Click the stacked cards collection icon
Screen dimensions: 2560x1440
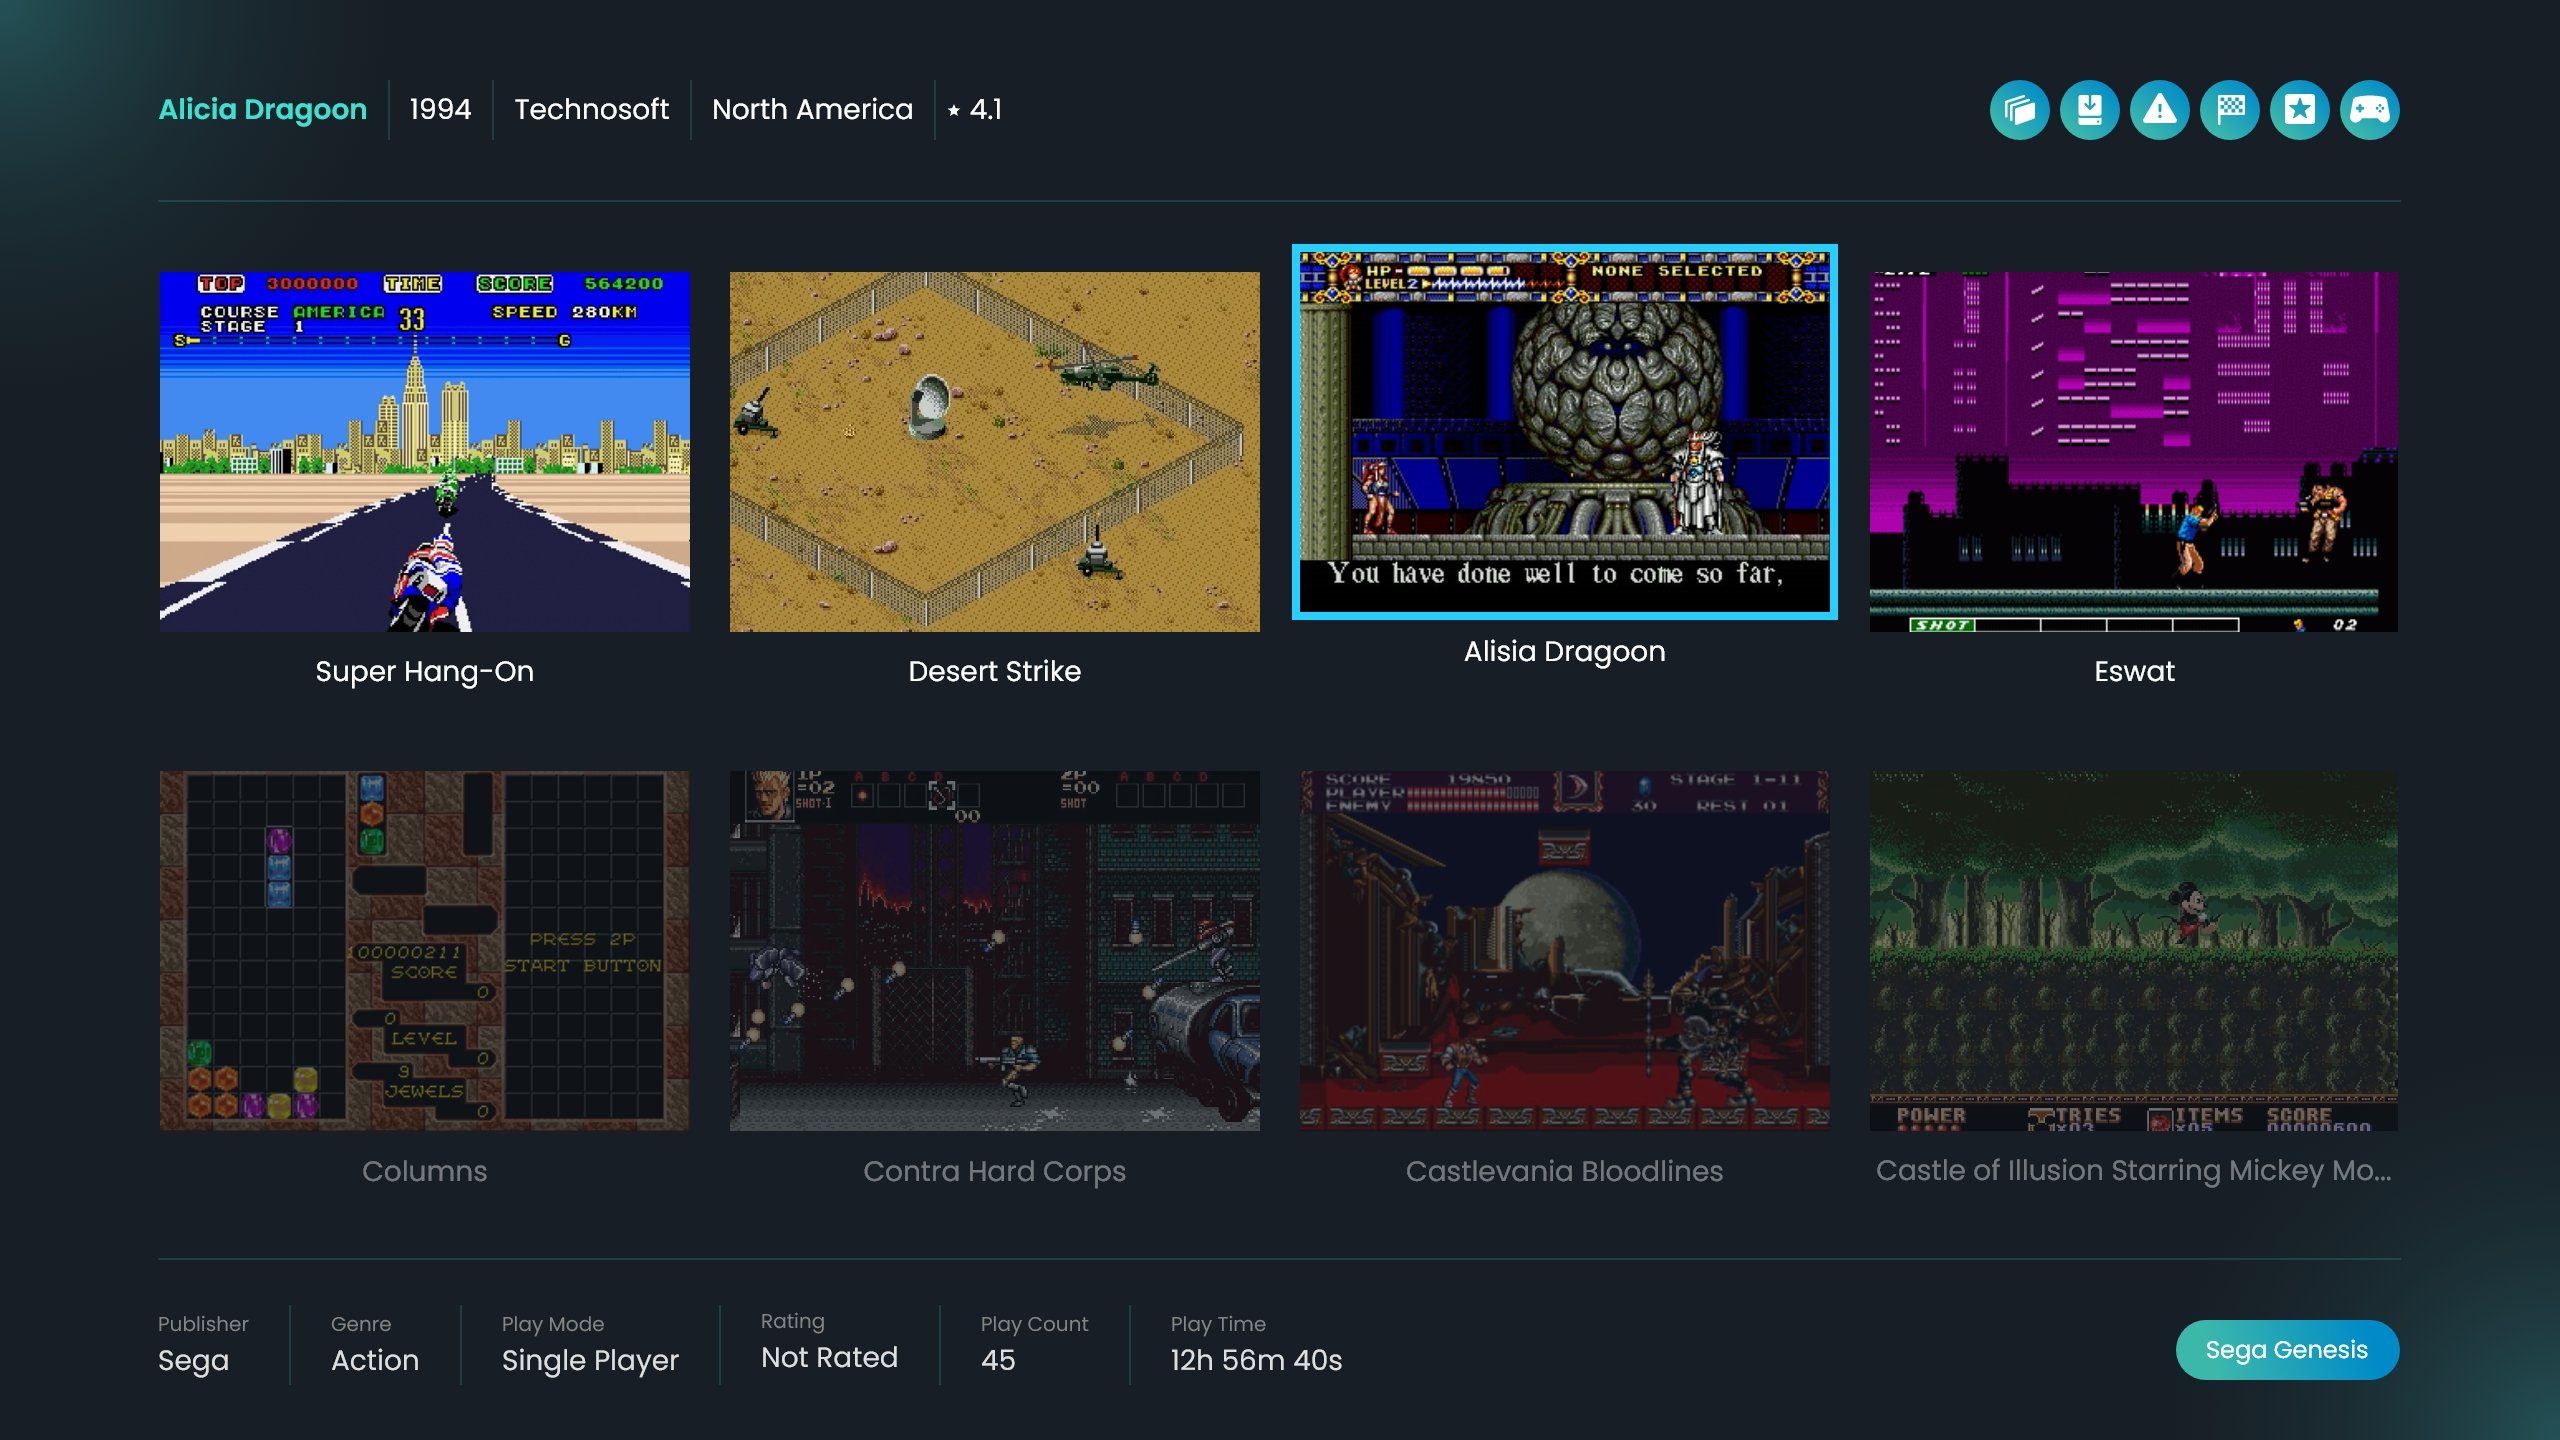(2019, 110)
